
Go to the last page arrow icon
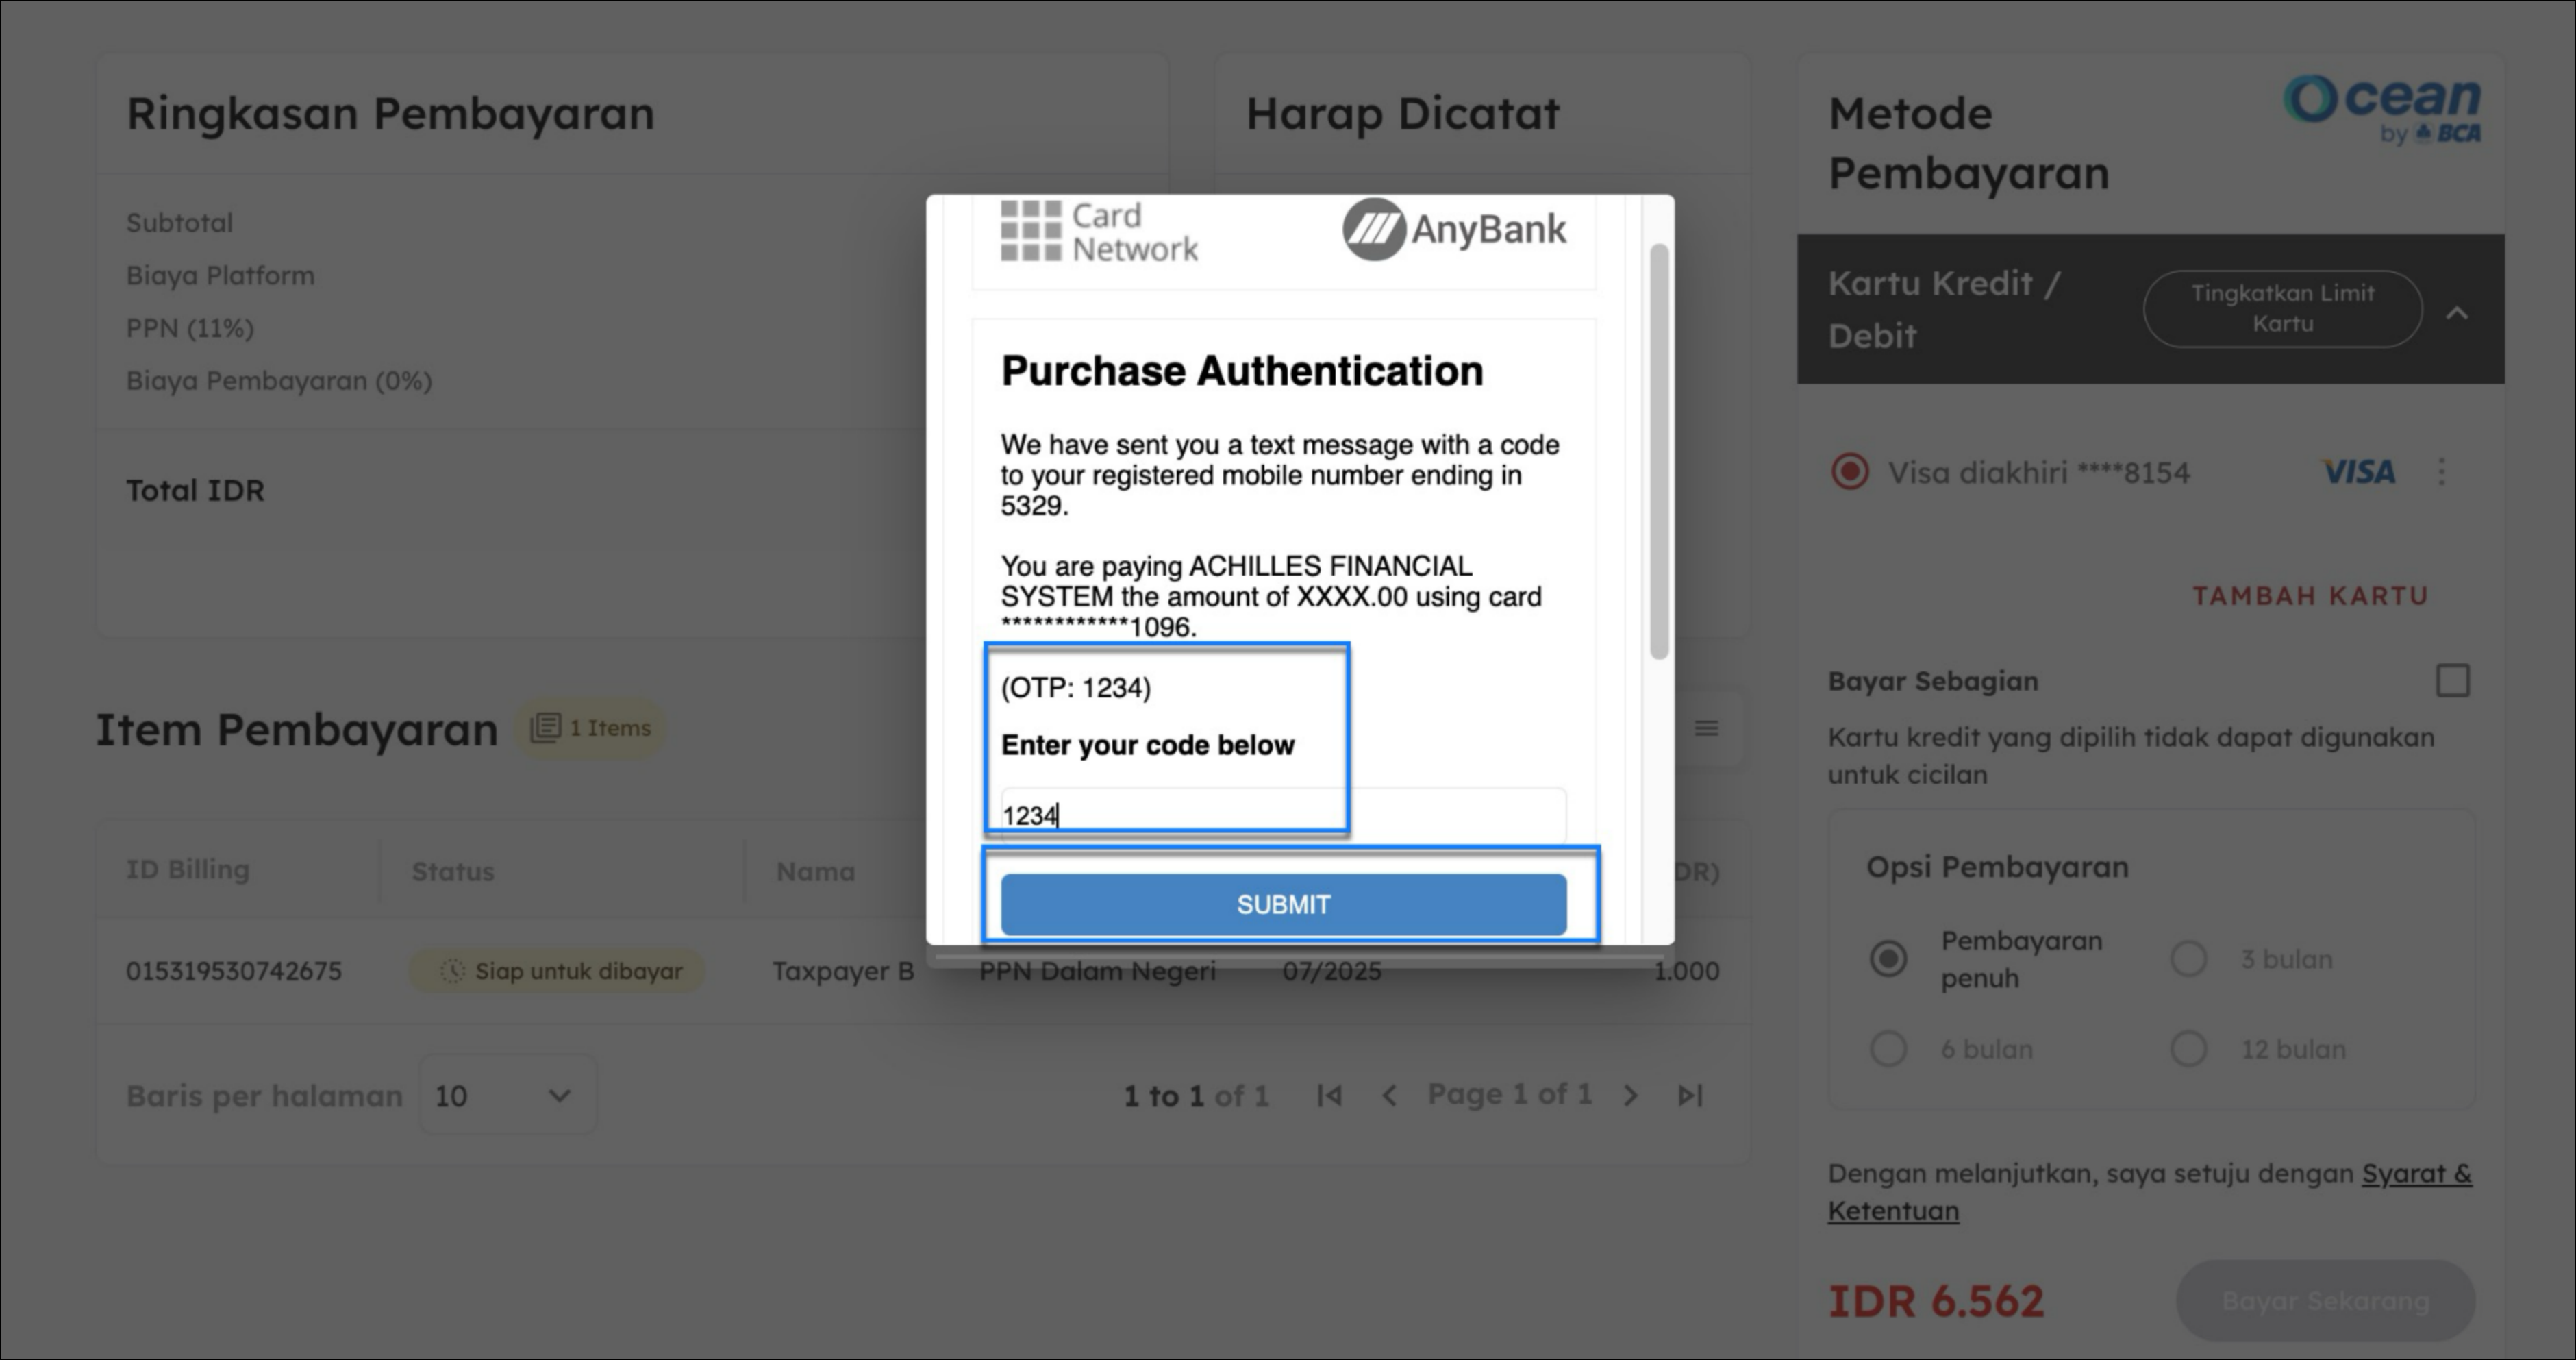(1690, 1096)
